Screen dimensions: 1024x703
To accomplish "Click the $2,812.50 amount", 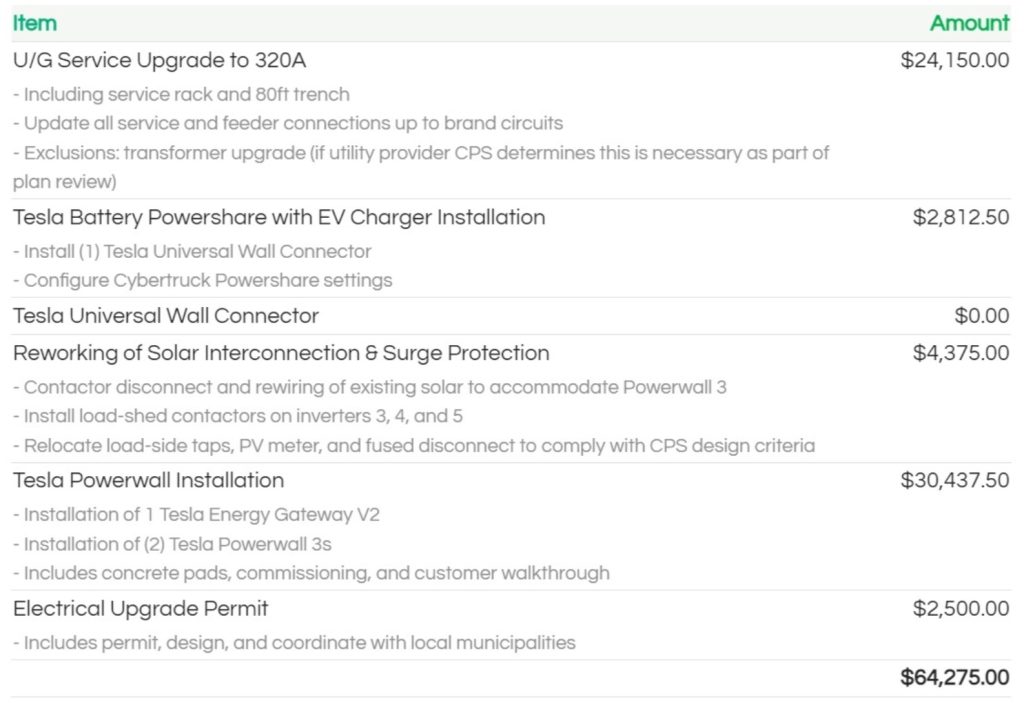I will (961, 217).
